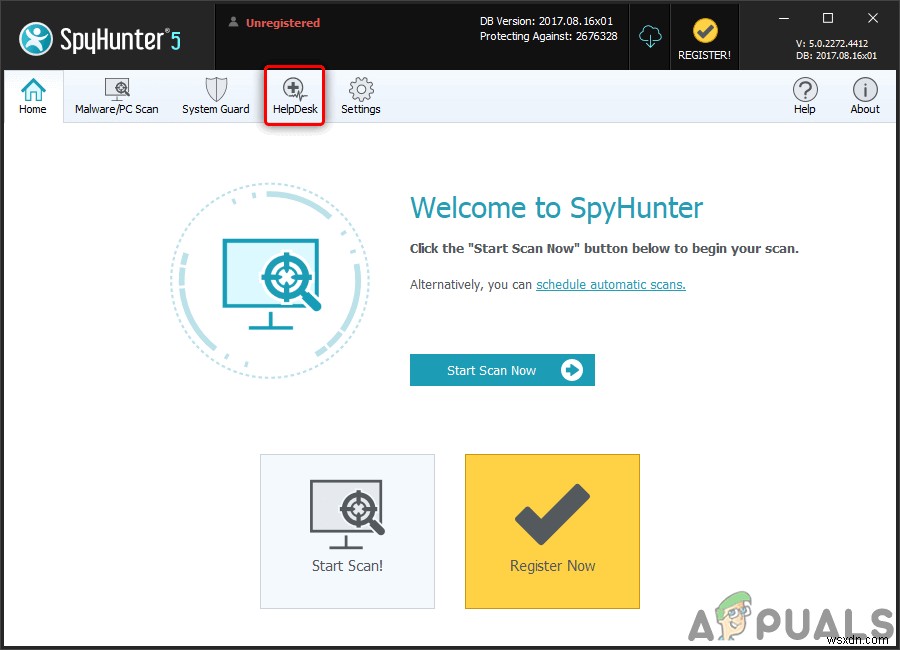Click the cloud download update icon
Image resolution: width=900 pixels, height=650 pixels.
tap(650, 37)
